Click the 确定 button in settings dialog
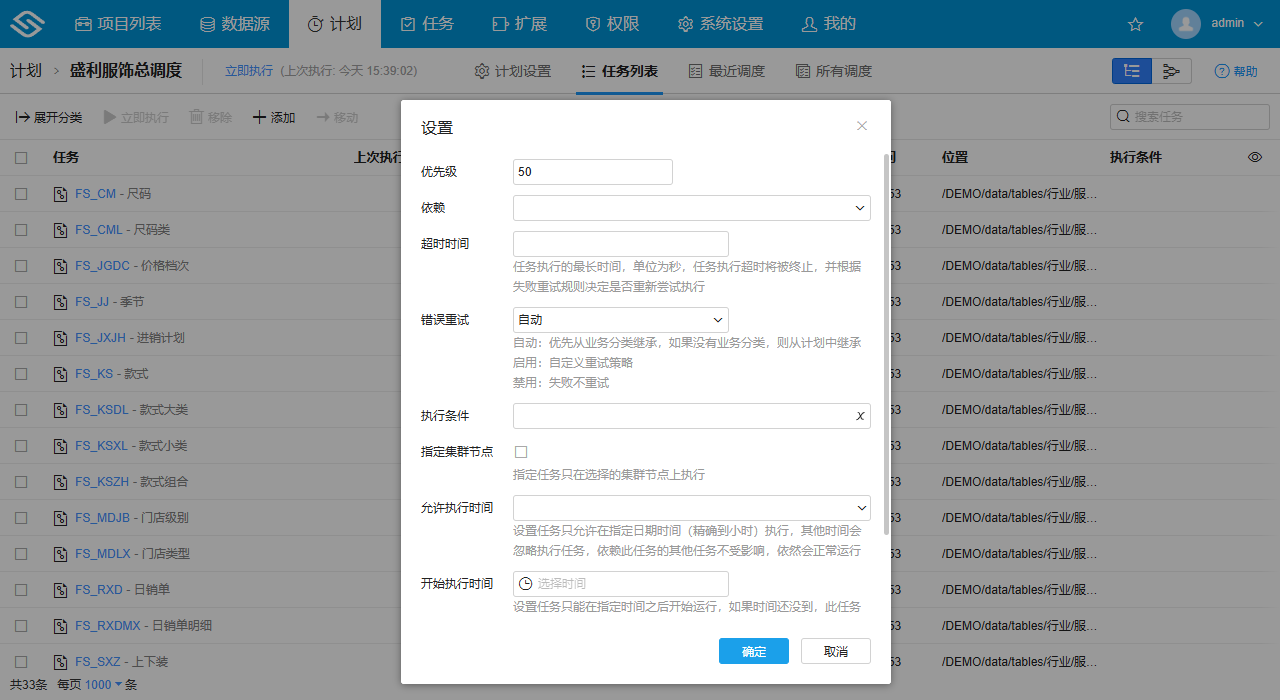This screenshot has height=700, width=1280. [x=753, y=650]
